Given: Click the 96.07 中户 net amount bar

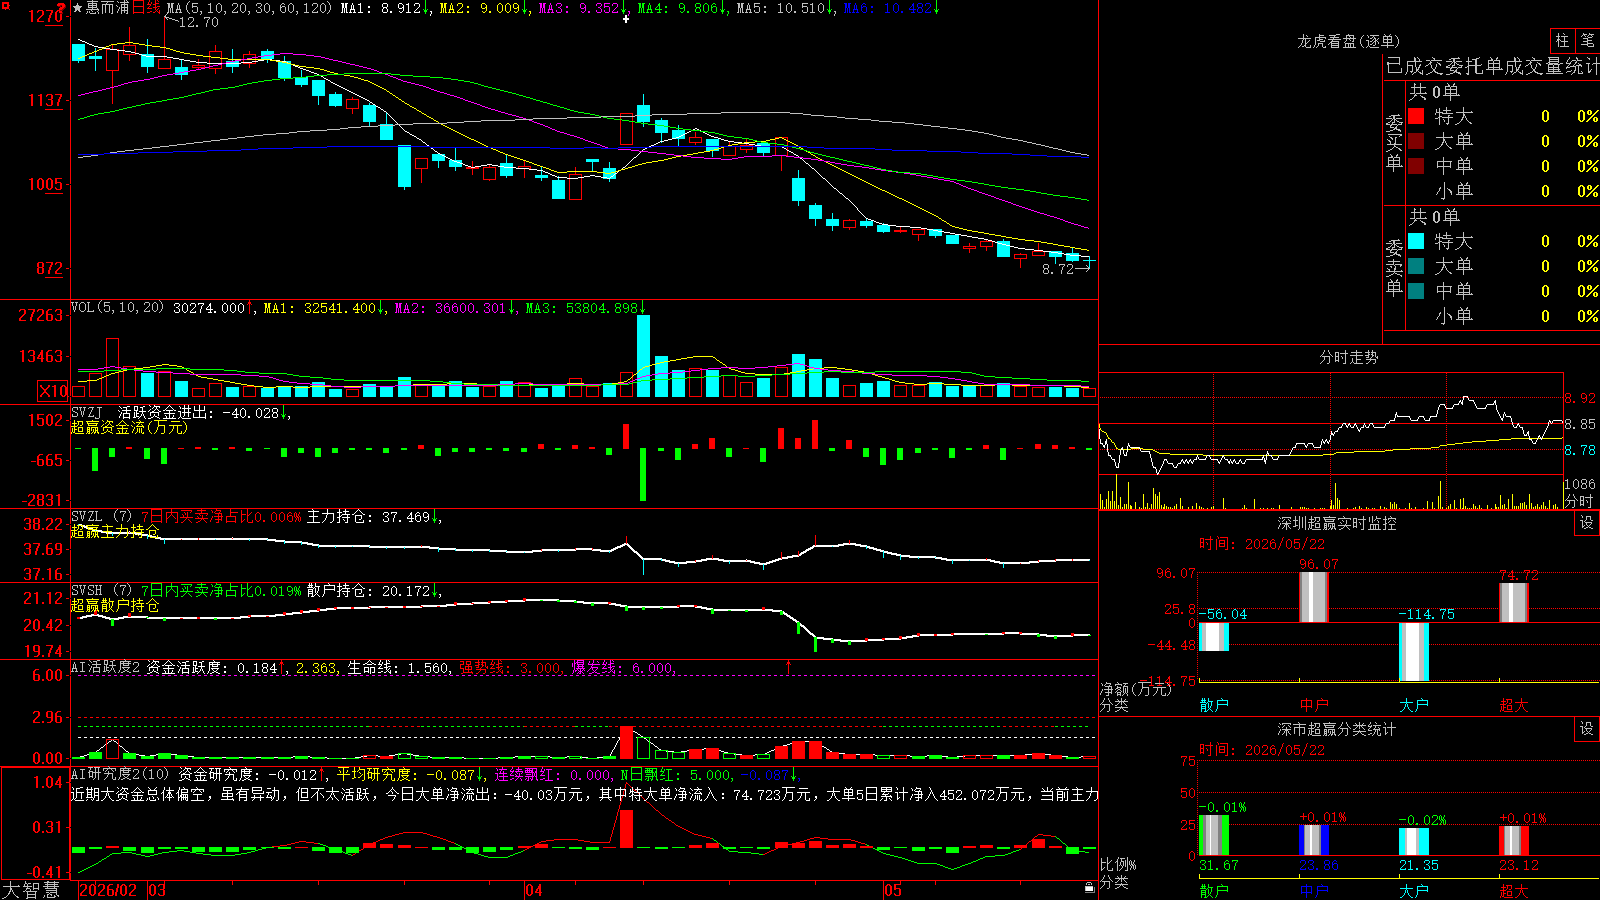Looking at the screenshot, I should click(1314, 597).
